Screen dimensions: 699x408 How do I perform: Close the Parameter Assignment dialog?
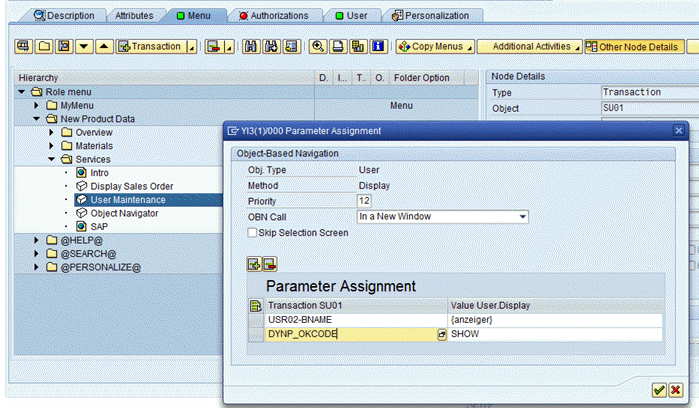pos(678,131)
